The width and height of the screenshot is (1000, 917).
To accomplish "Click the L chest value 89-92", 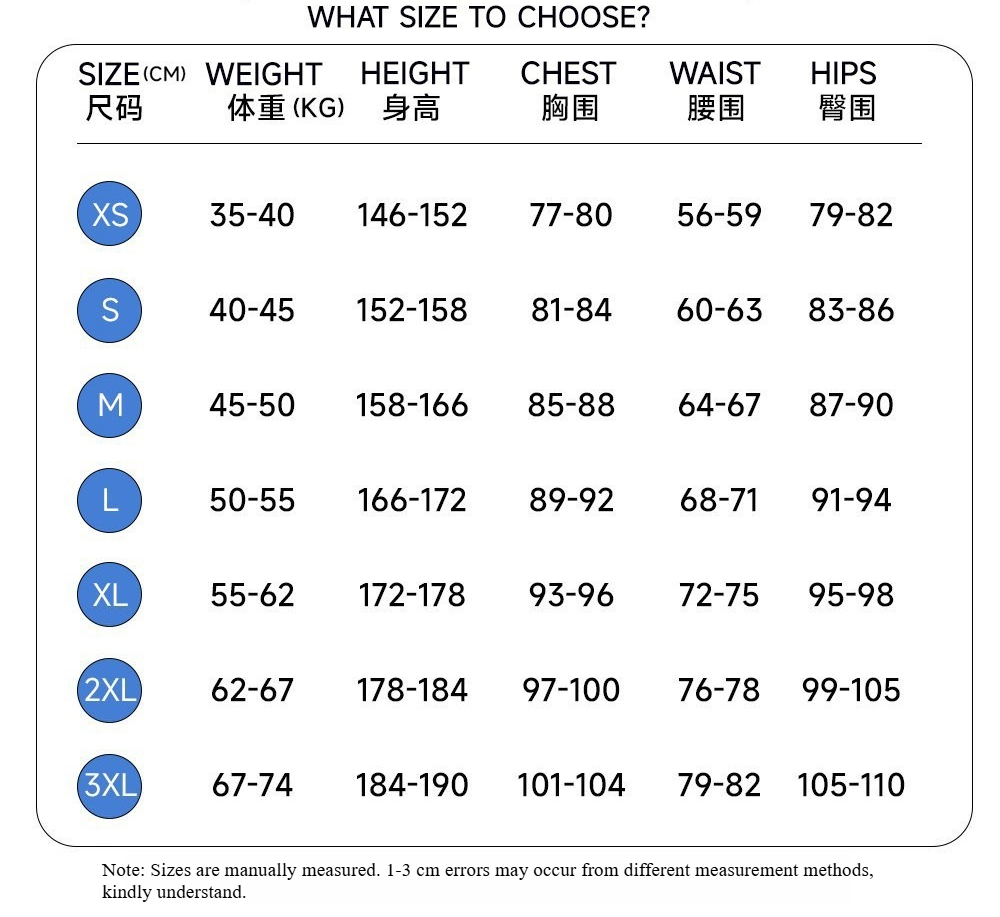I will click(571, 500).
